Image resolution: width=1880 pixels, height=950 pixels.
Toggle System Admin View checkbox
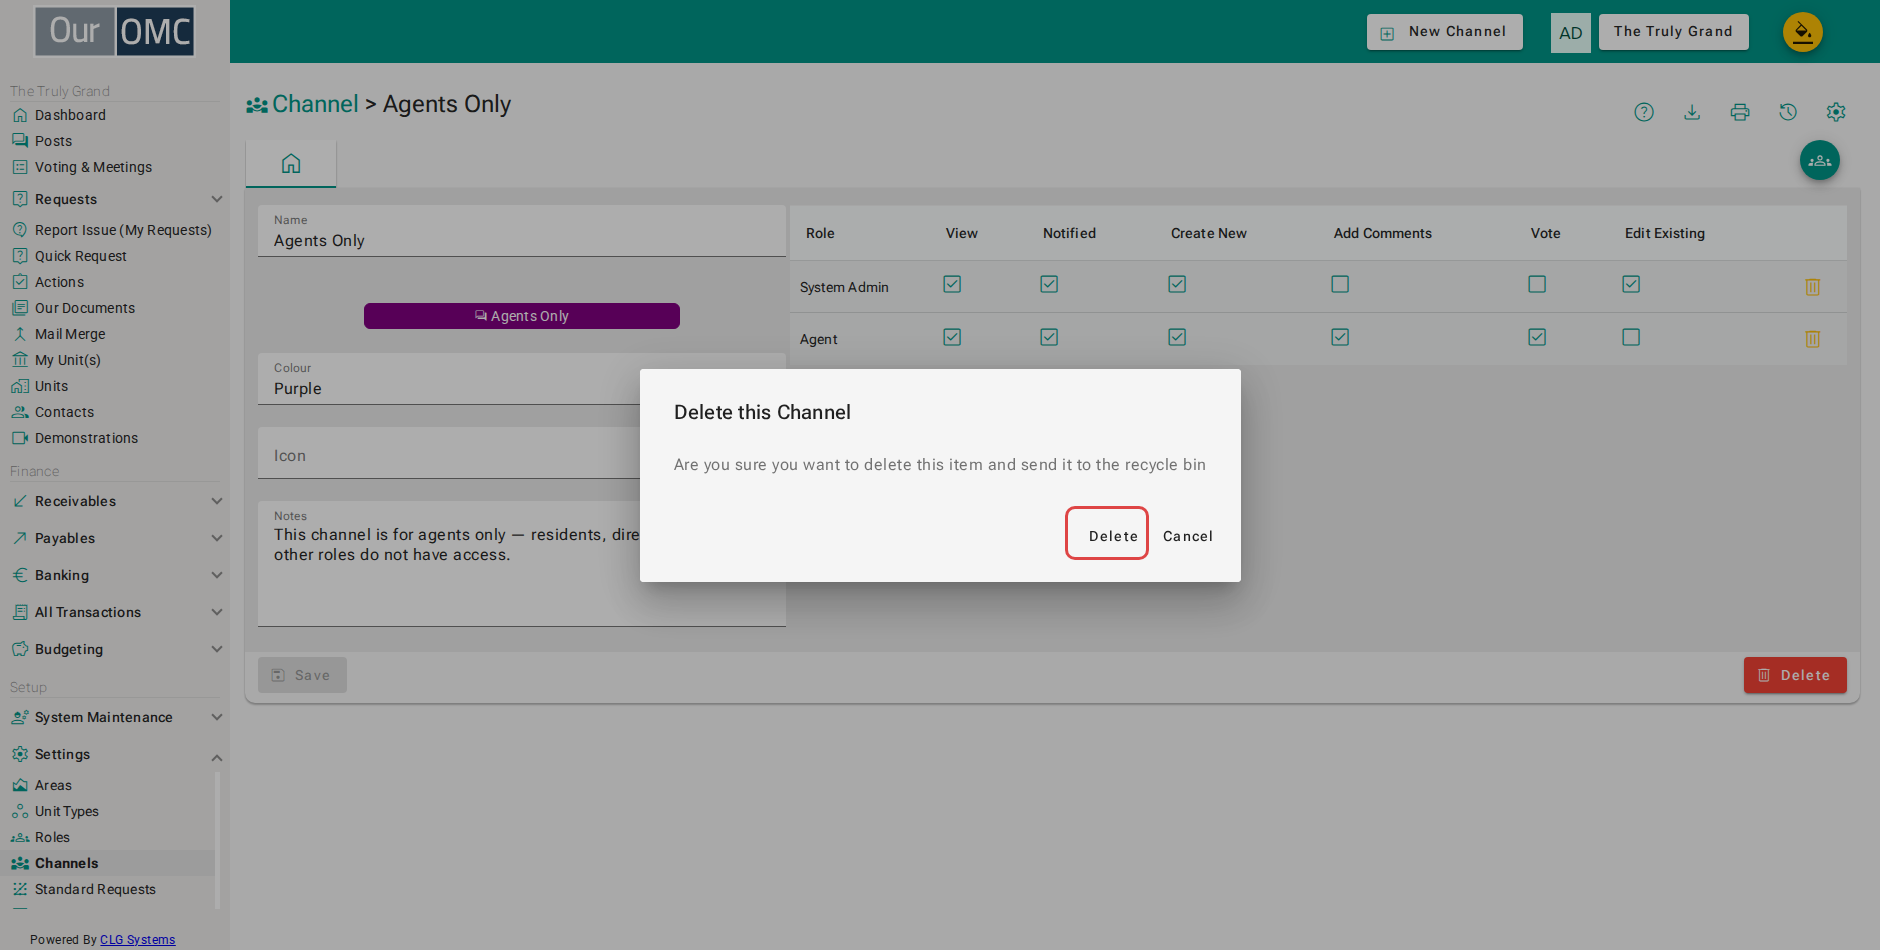point(952,284)
